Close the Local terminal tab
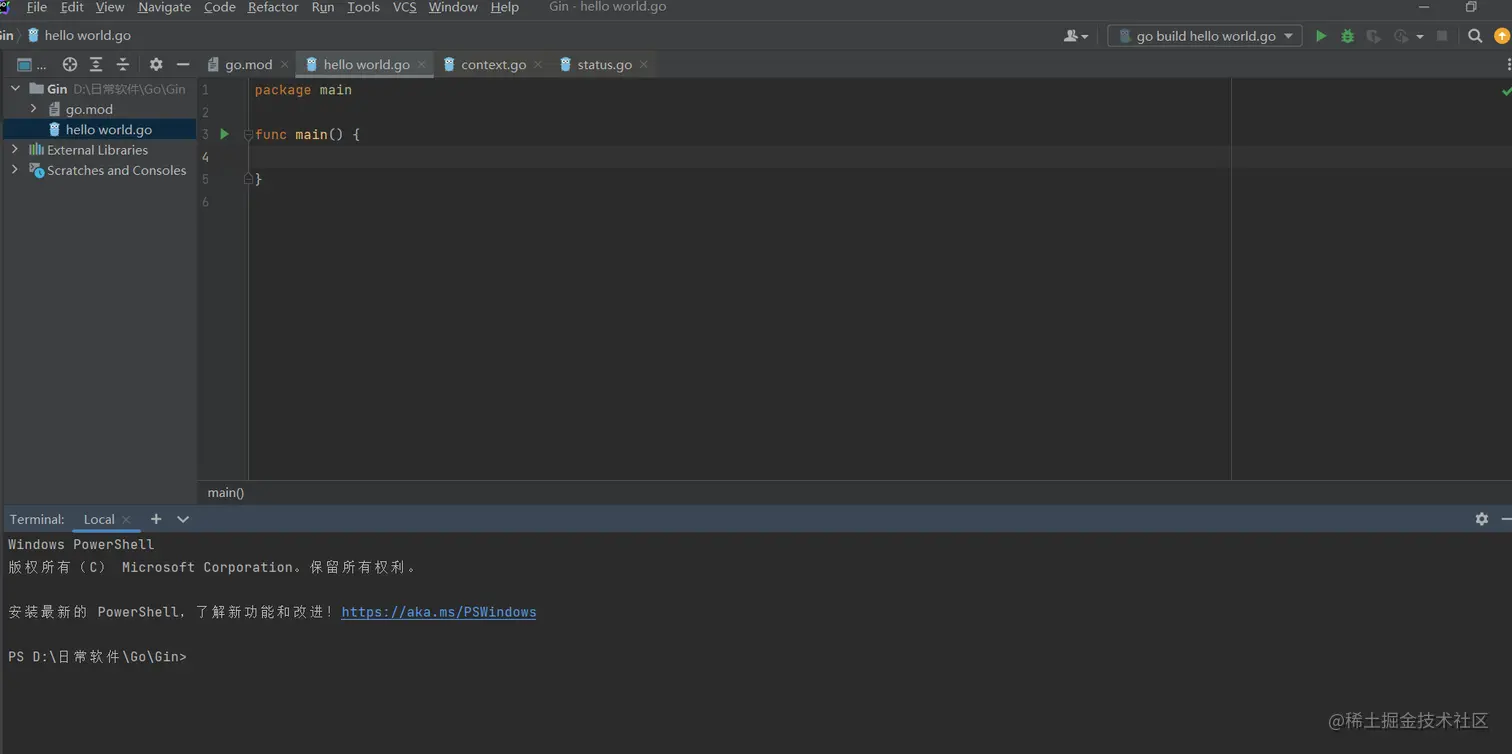Viewport: 1512px width, 754px height. (126, 519)
